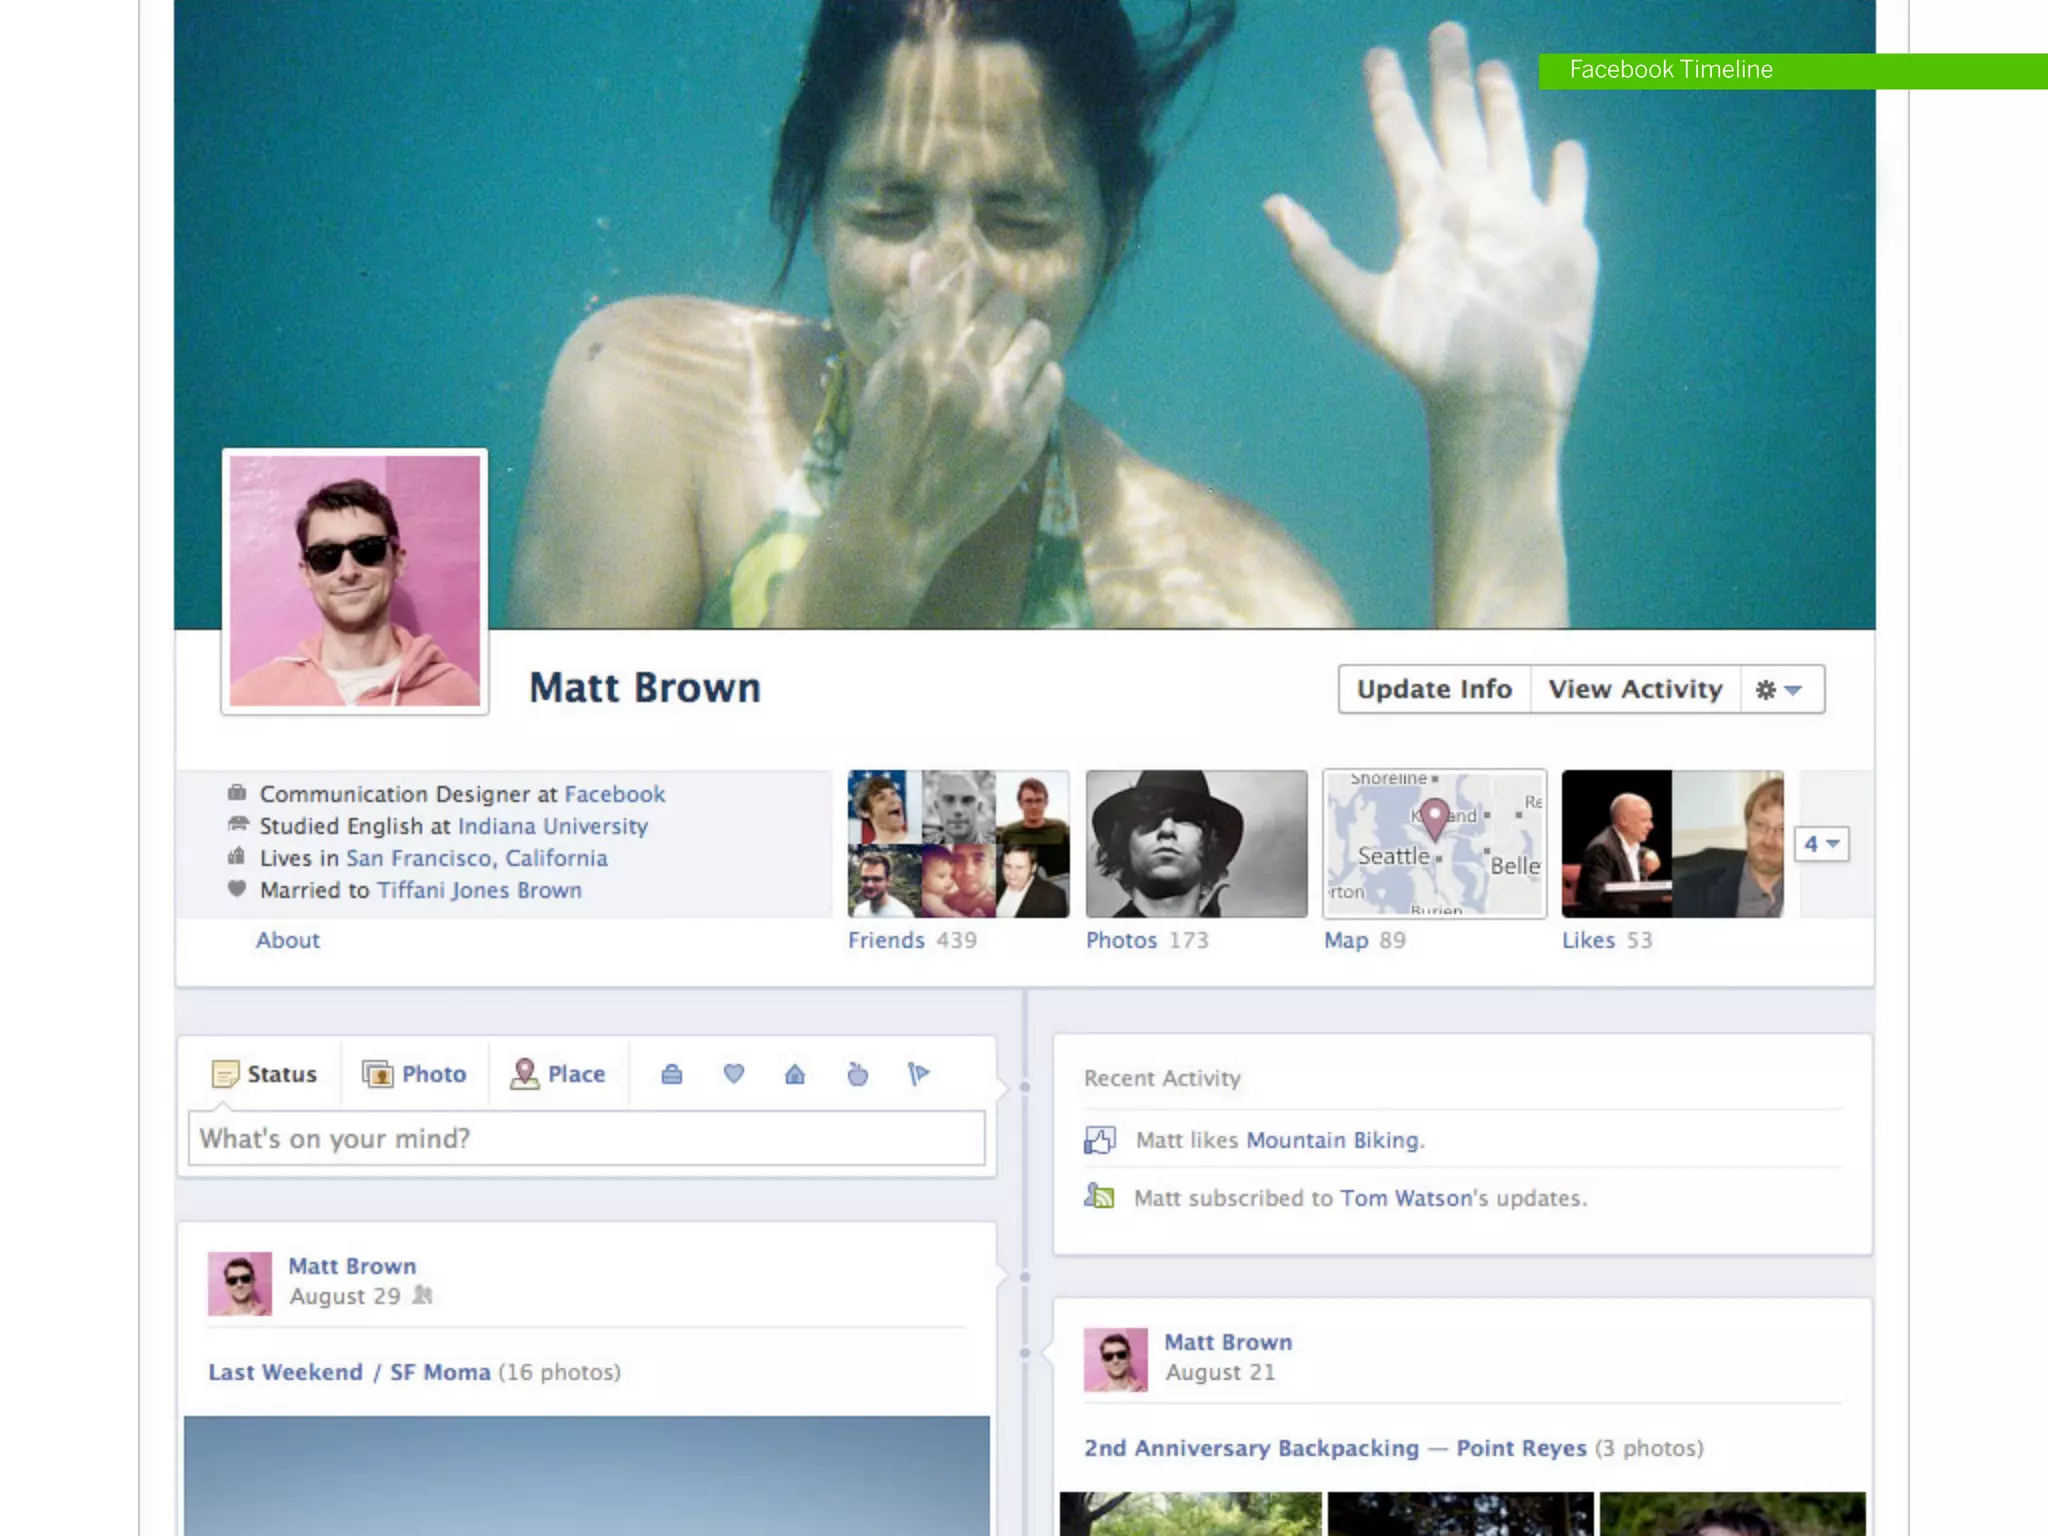Click the heart icon beside Married to
This screenshot has height=1536, width=2048.
(x=237, y=888)
